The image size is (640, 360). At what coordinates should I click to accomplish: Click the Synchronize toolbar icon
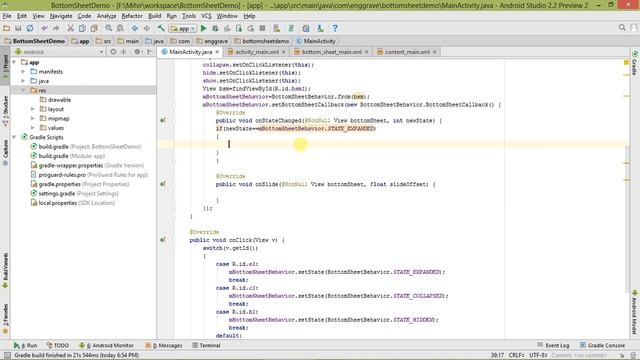point(30,29)
